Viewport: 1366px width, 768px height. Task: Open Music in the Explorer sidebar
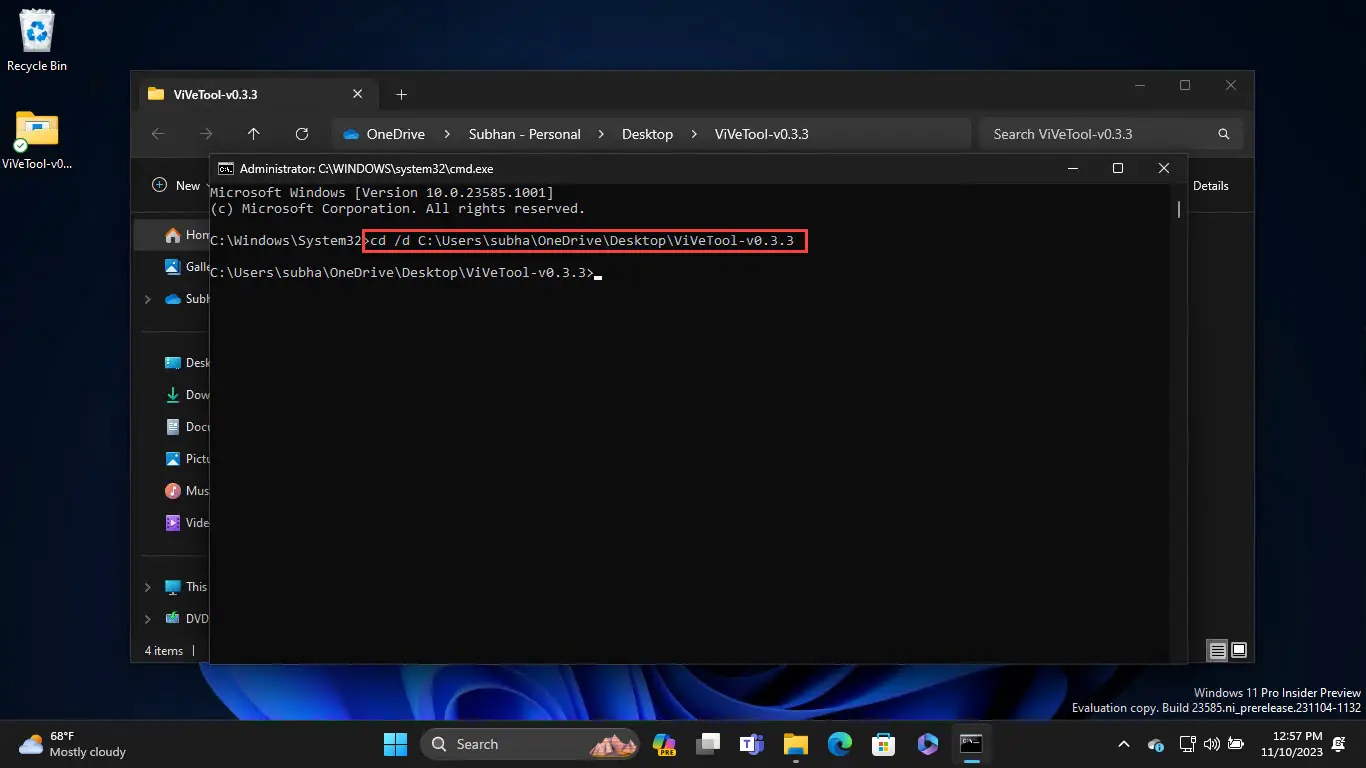click(x=185, y=491)
